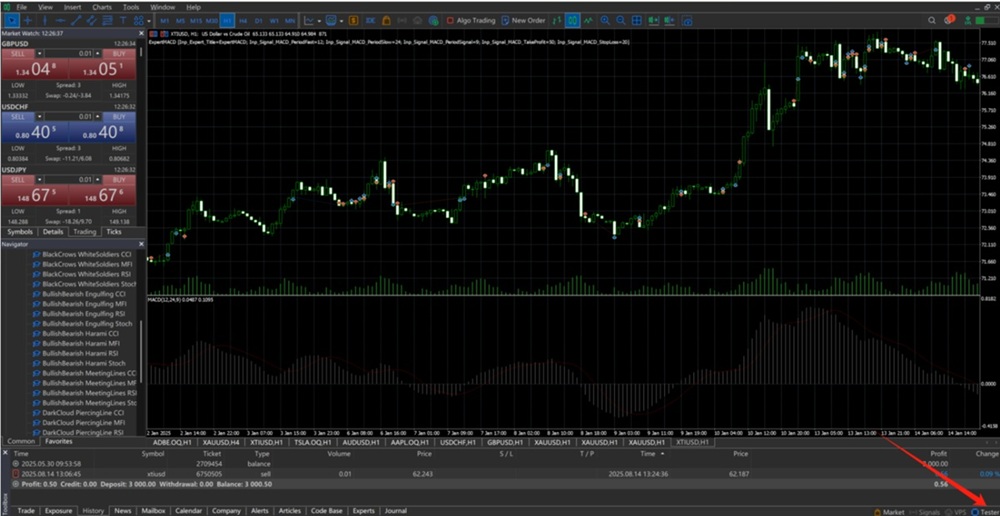Click USDCHF volume decrease arrow

point(40,117)
